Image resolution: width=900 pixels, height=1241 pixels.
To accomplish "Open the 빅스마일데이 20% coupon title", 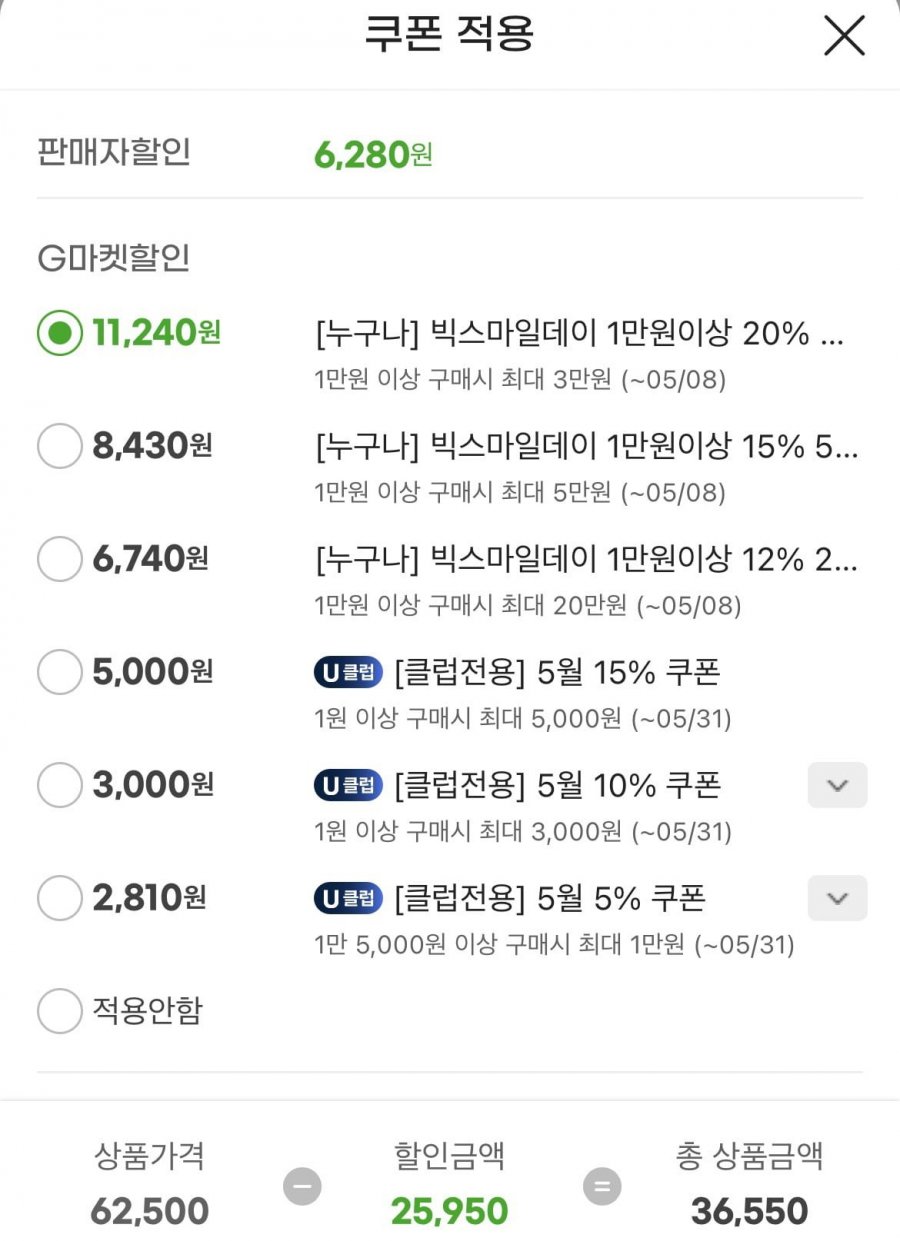I will tap(579, 334).
